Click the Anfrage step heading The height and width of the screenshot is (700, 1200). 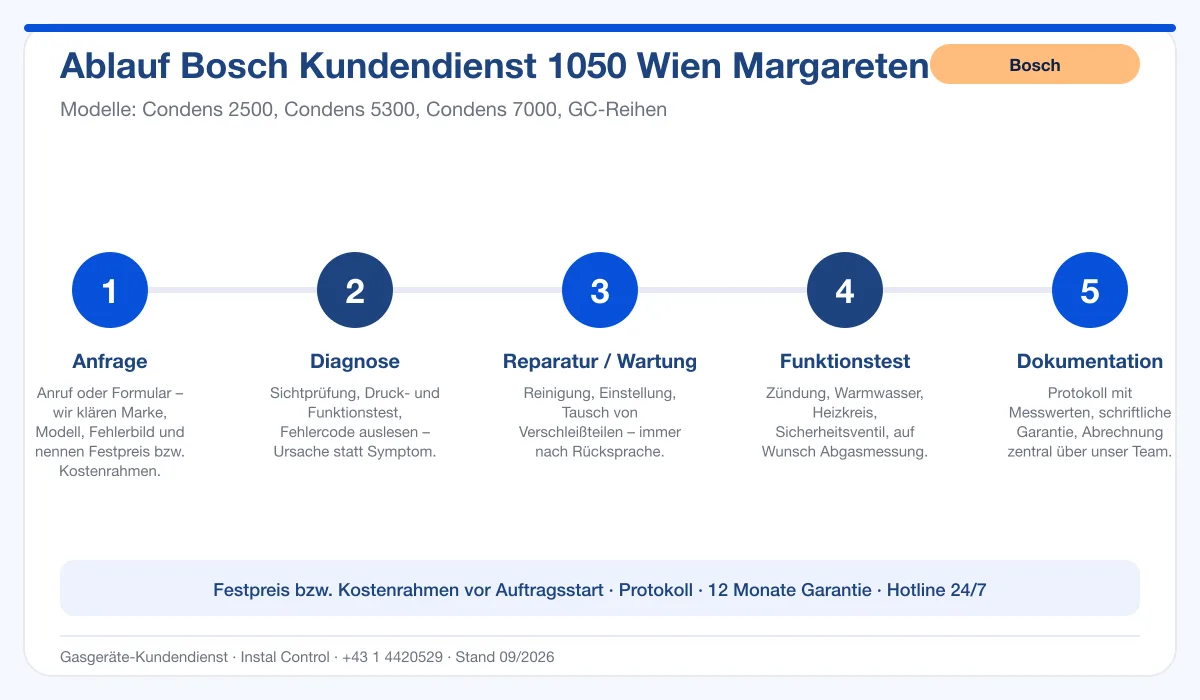click(x=110, y=361)
